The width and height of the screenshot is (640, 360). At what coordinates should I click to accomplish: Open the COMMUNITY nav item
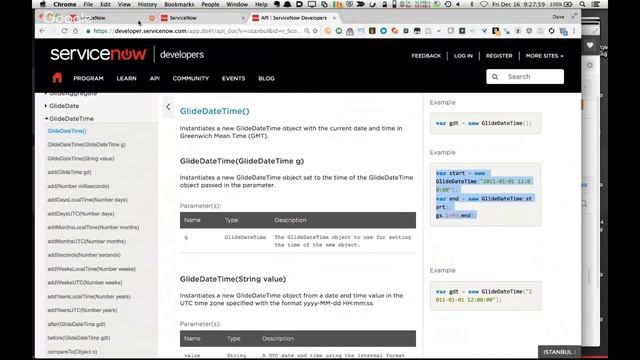[x=191, y=78]
